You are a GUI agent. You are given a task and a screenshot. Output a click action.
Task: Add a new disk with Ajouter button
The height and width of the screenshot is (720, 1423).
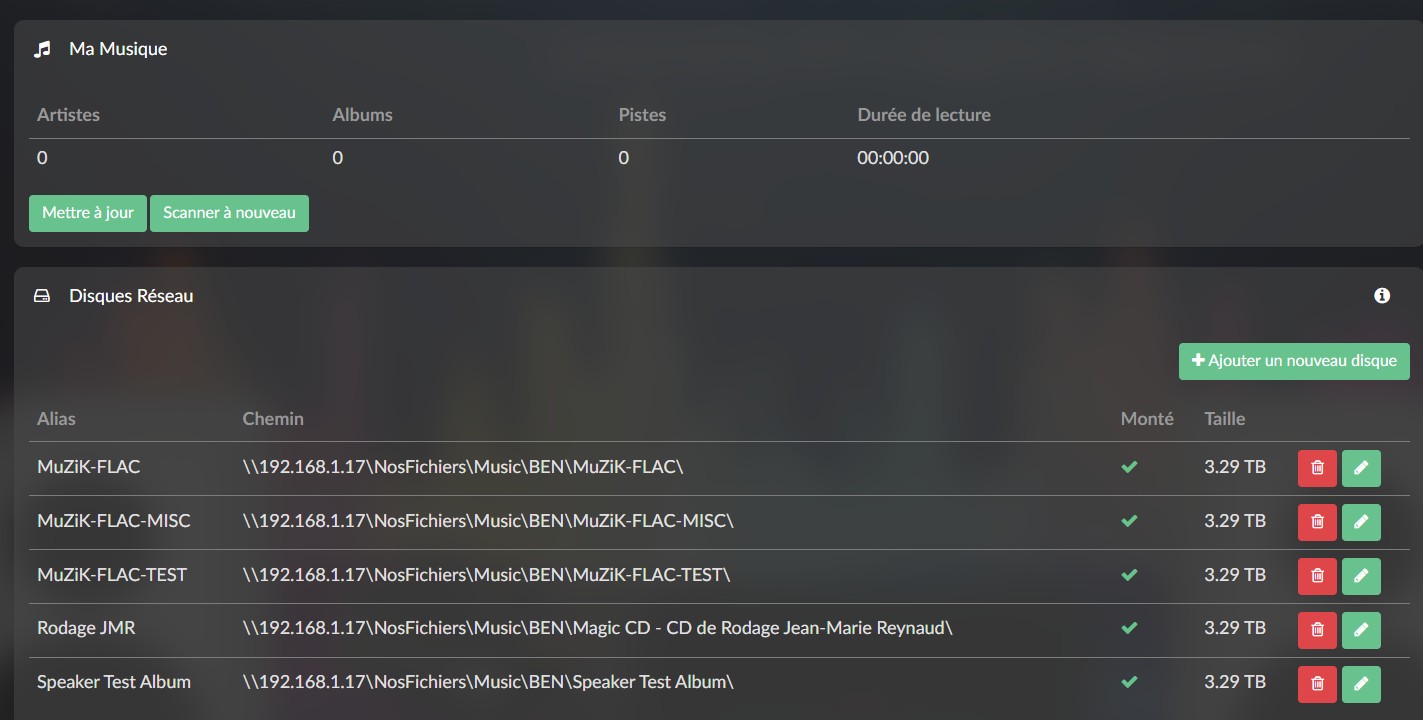tap(1294, 361)
